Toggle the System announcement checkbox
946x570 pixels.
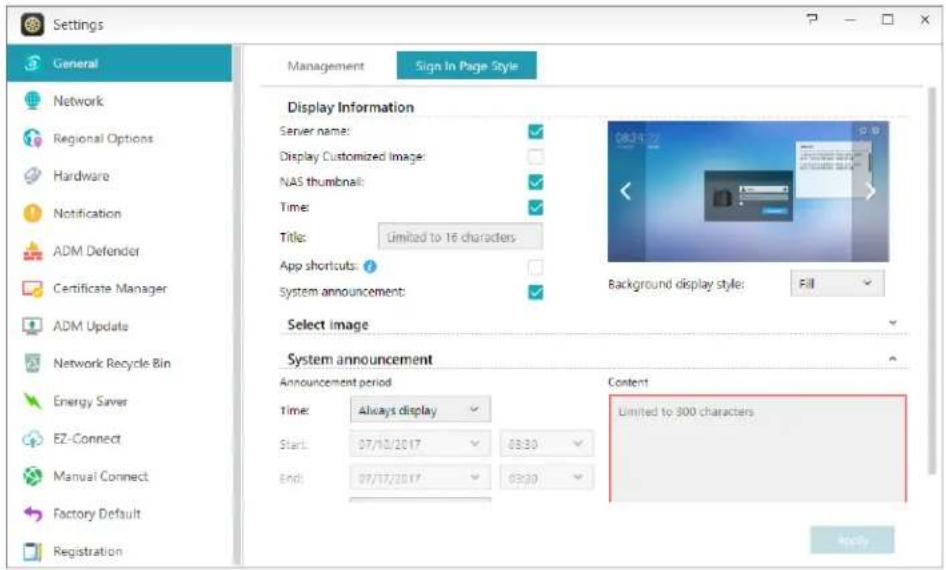[x=535, y=292]
